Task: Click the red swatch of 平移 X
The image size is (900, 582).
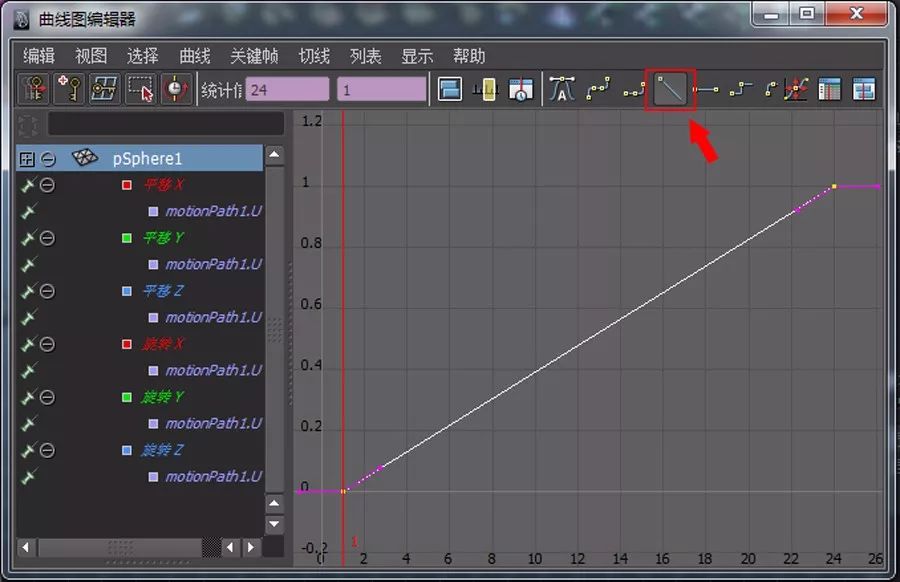Action: (x=127, y=185)
